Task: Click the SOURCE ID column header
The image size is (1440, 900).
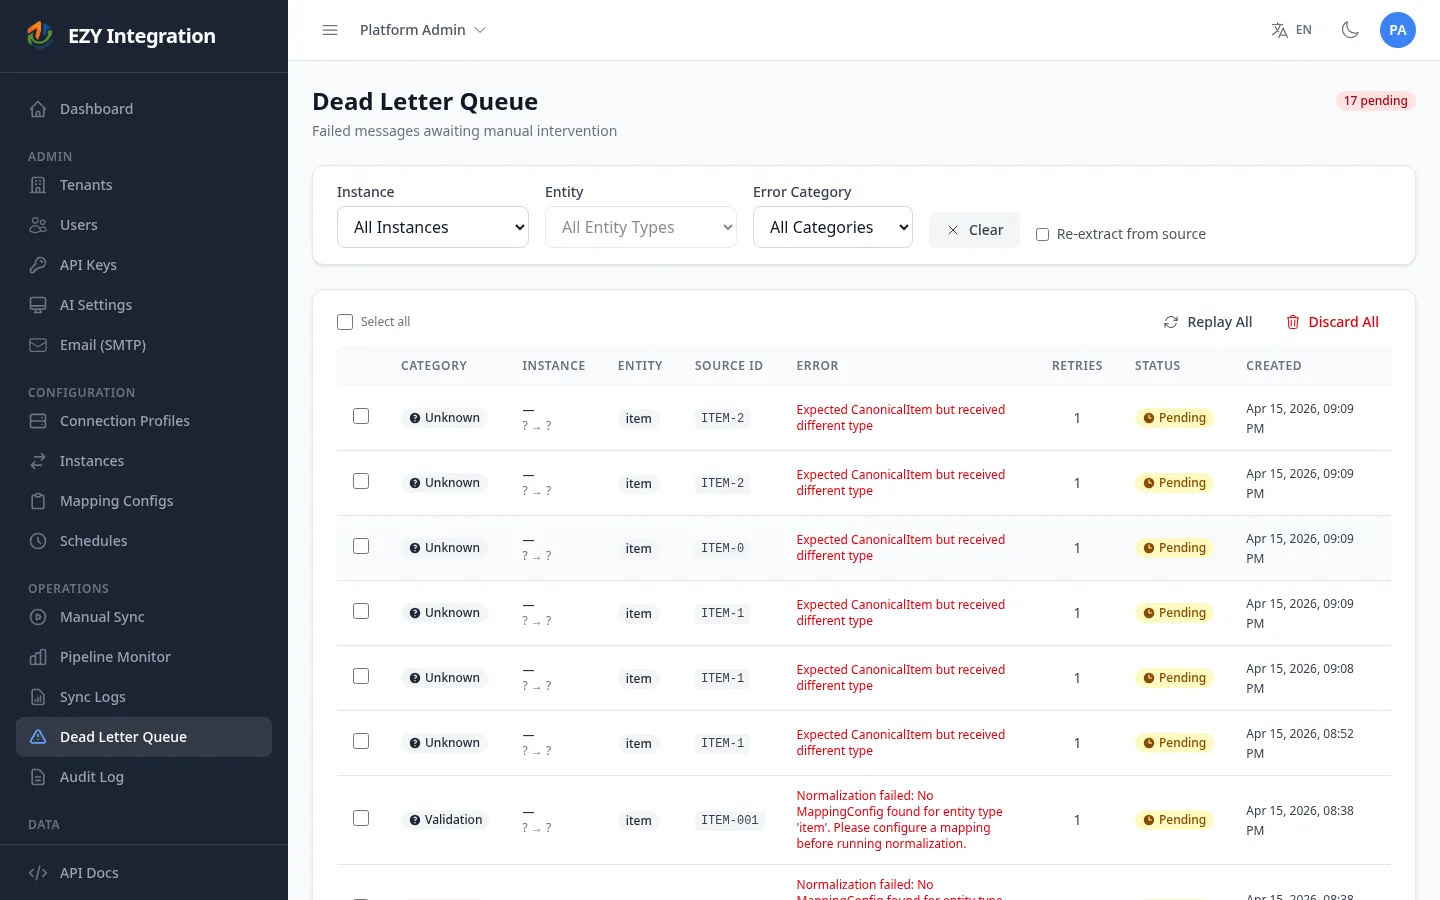Action: pyautogui.click(x=729, y=366)
